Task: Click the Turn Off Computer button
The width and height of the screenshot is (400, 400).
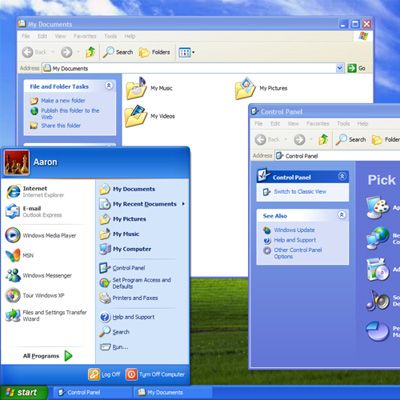Action: [155, 374]
